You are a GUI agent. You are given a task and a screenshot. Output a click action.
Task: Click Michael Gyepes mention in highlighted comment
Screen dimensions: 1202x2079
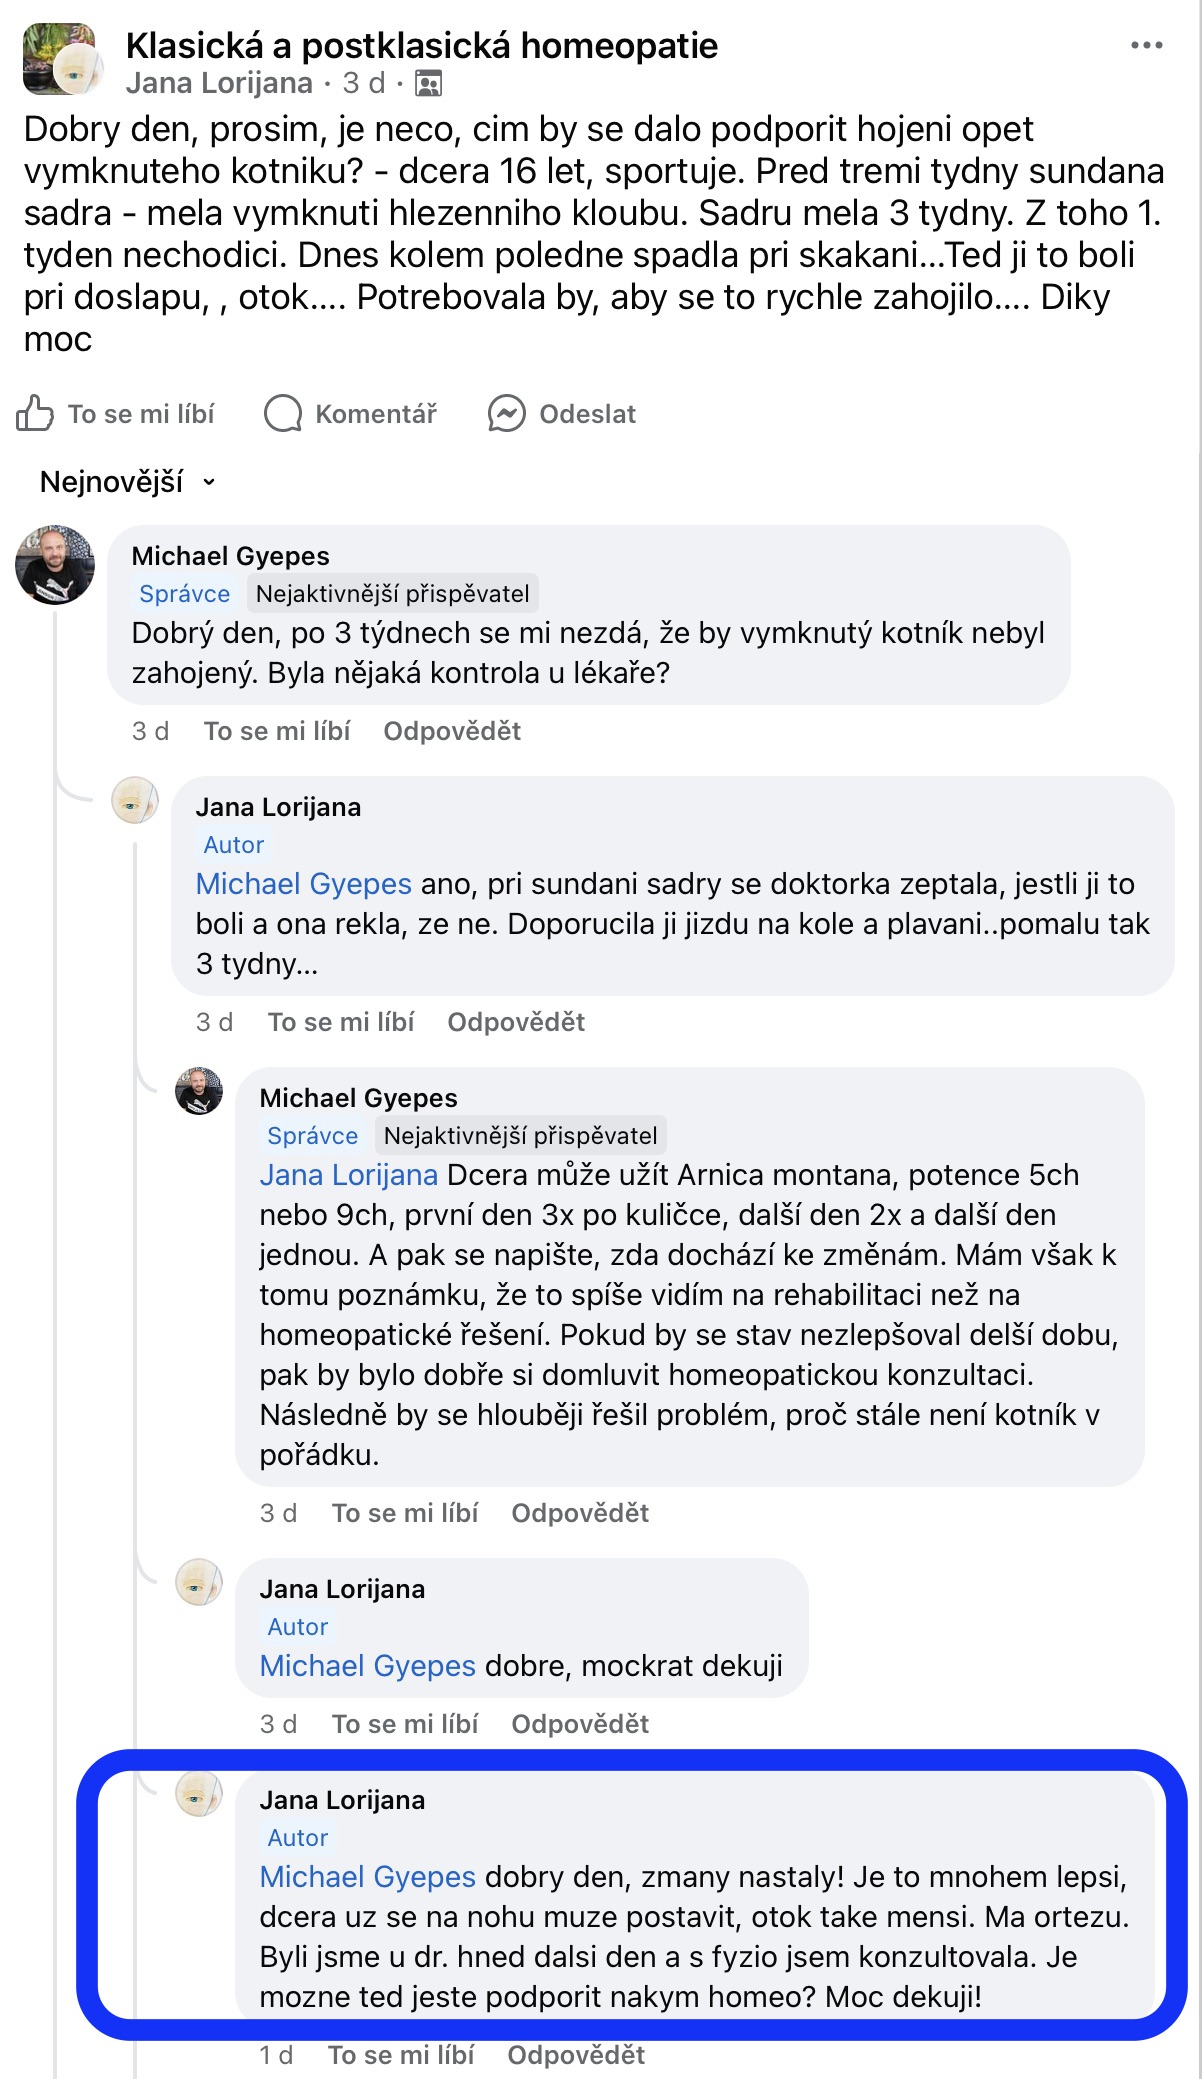point(367,1877)
